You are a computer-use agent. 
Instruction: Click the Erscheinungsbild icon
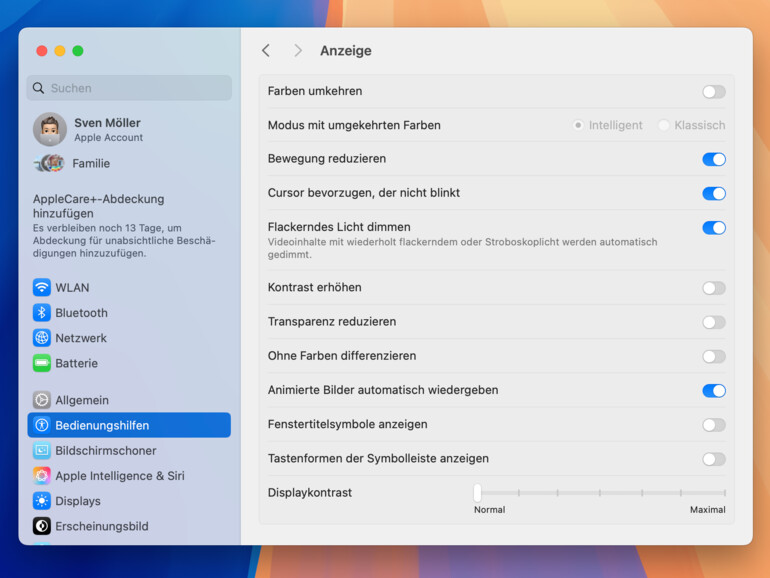point(42,526)
